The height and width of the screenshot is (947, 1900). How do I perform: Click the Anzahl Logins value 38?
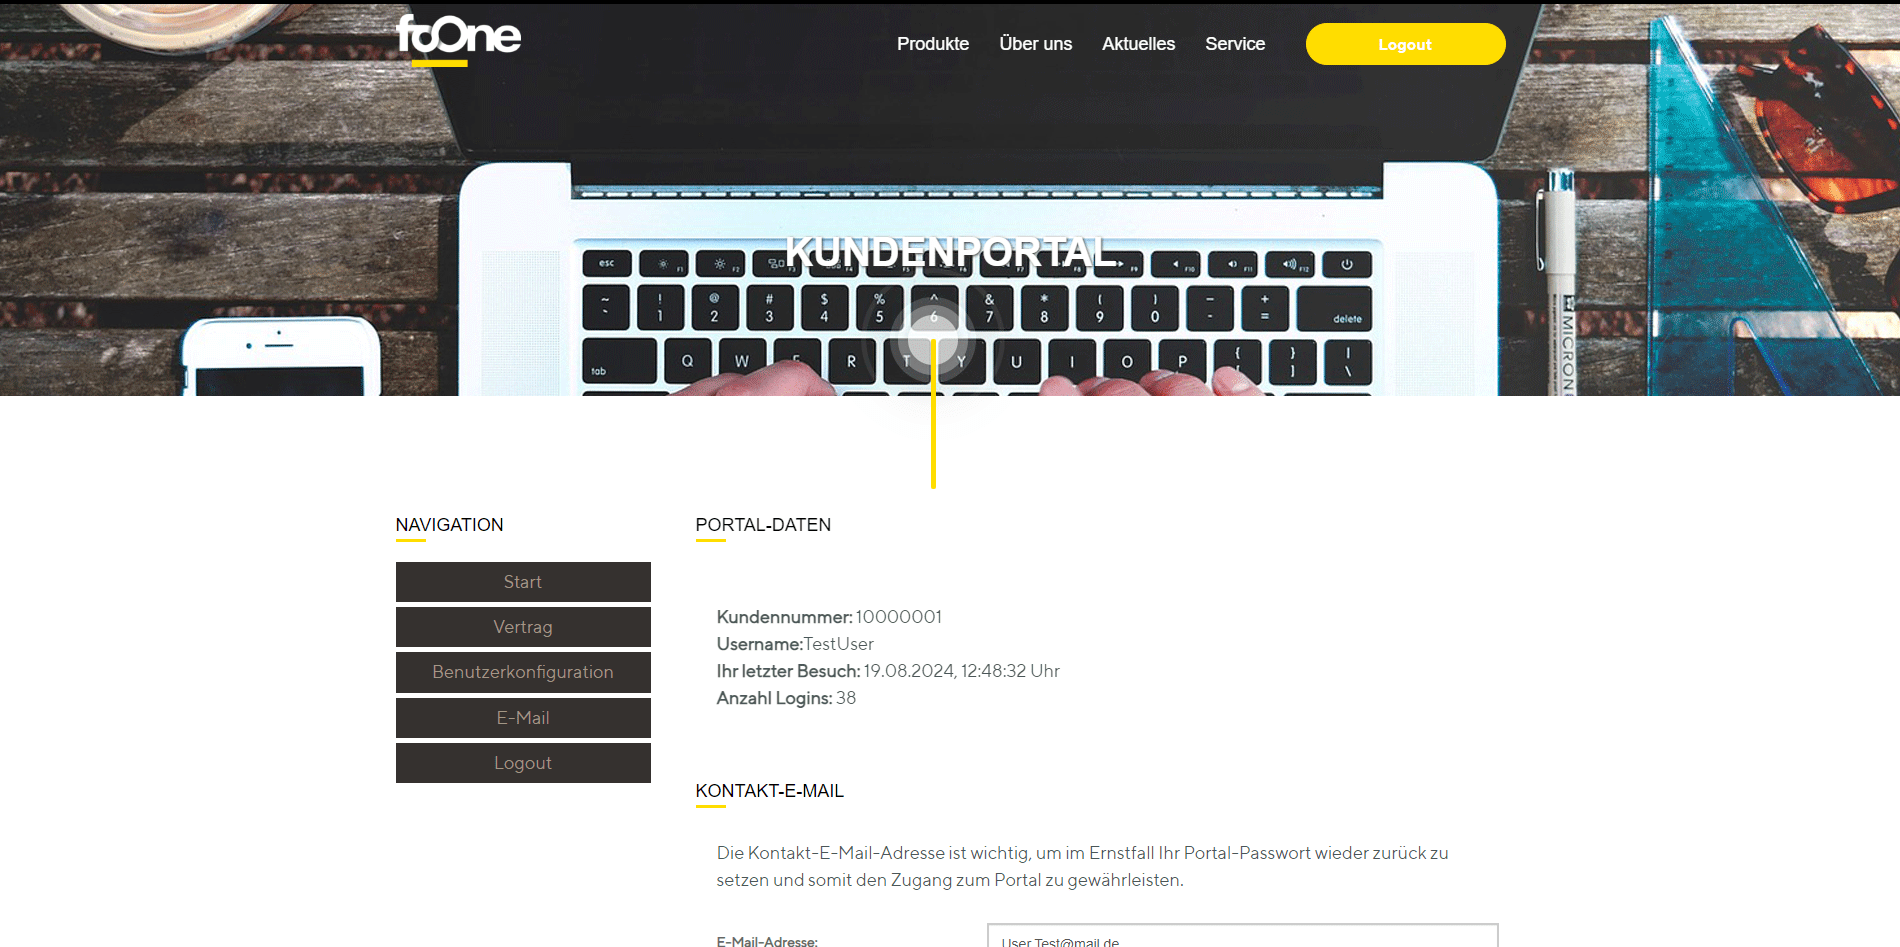point(846,698)
